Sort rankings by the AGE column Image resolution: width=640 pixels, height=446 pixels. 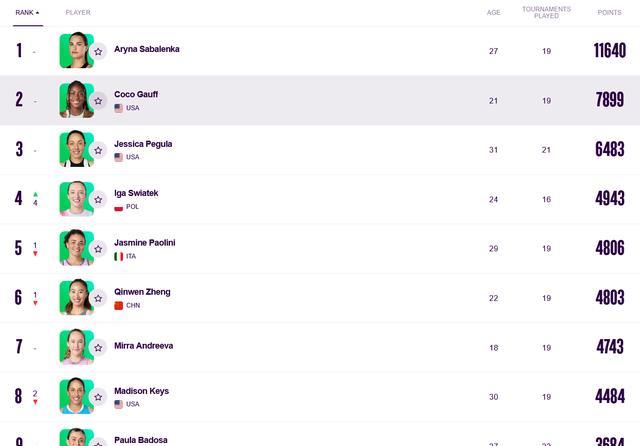493,13
